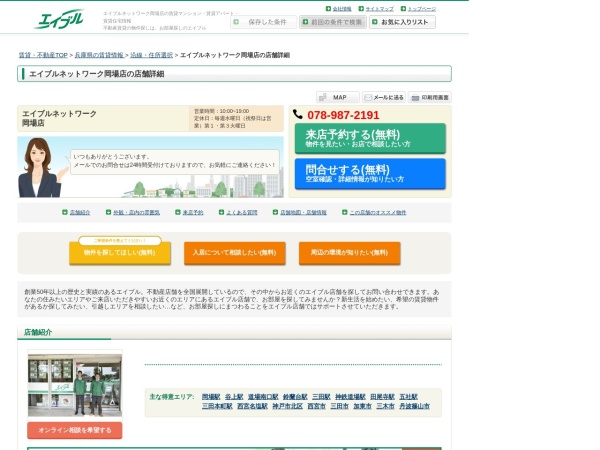Click the green arrow icon on お気に入りリスト

(x=375, y=22)
